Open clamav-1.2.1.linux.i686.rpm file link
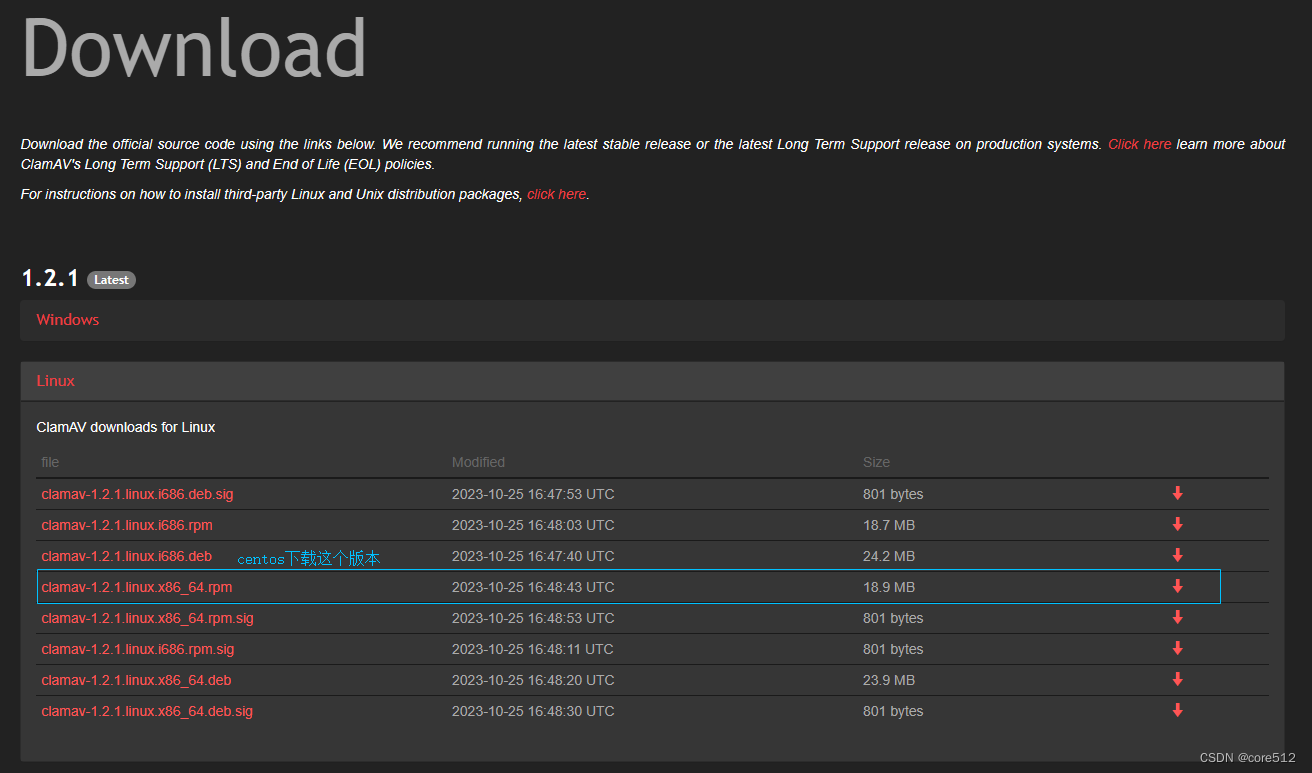The height and width of the screenshot is (773, 1312). 127,525
